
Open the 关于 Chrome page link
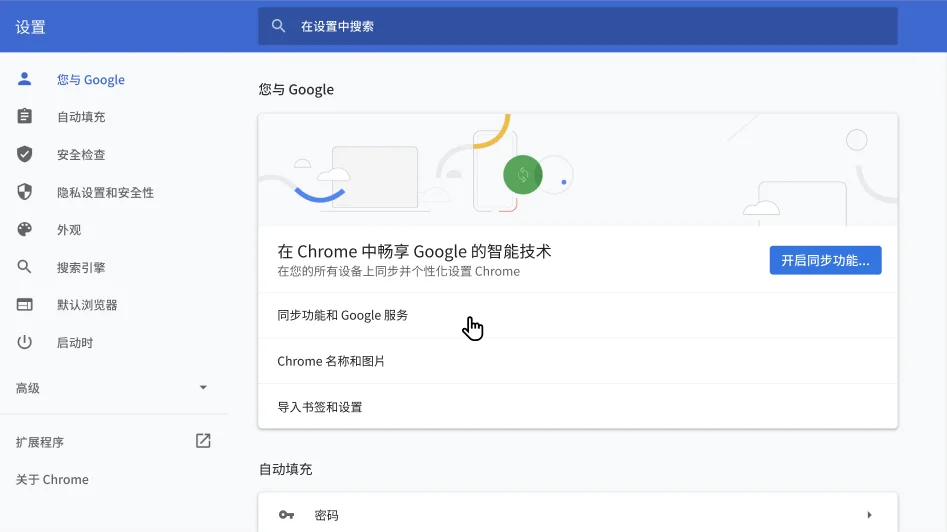click(52, 480)
